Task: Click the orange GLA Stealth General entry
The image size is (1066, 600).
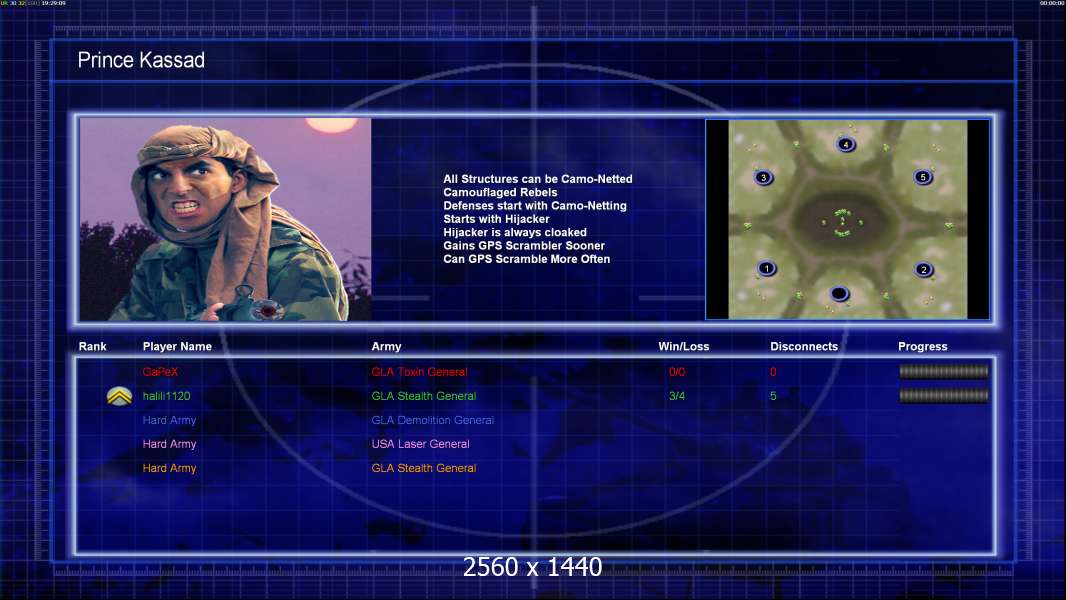Action: click(424, 468)
